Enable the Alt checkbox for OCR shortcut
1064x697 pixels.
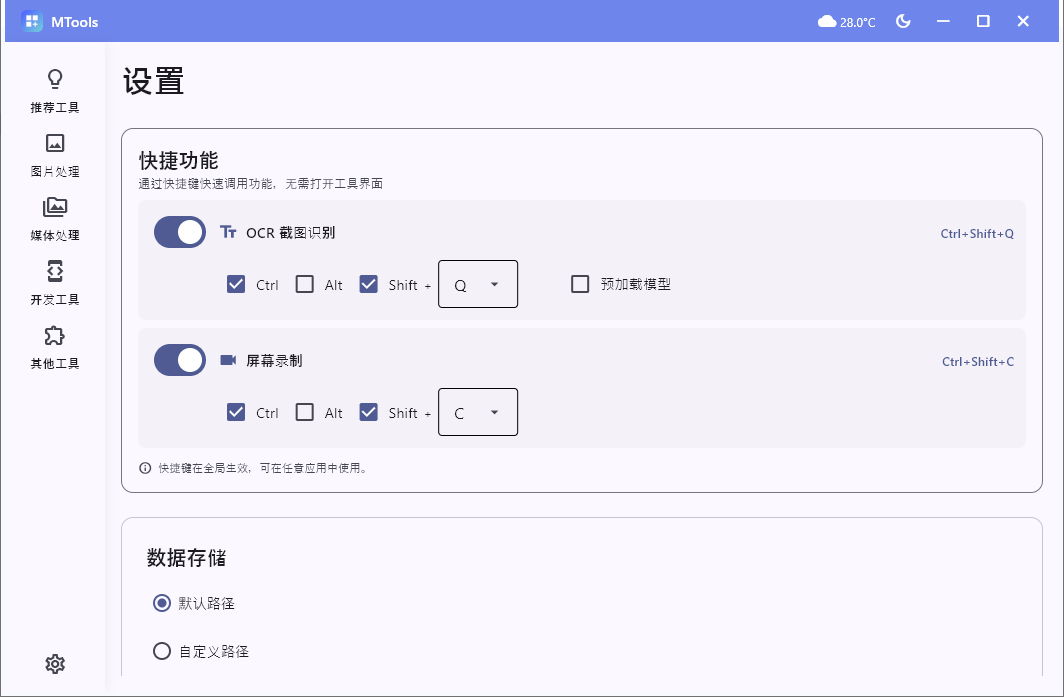click(303, 284)
